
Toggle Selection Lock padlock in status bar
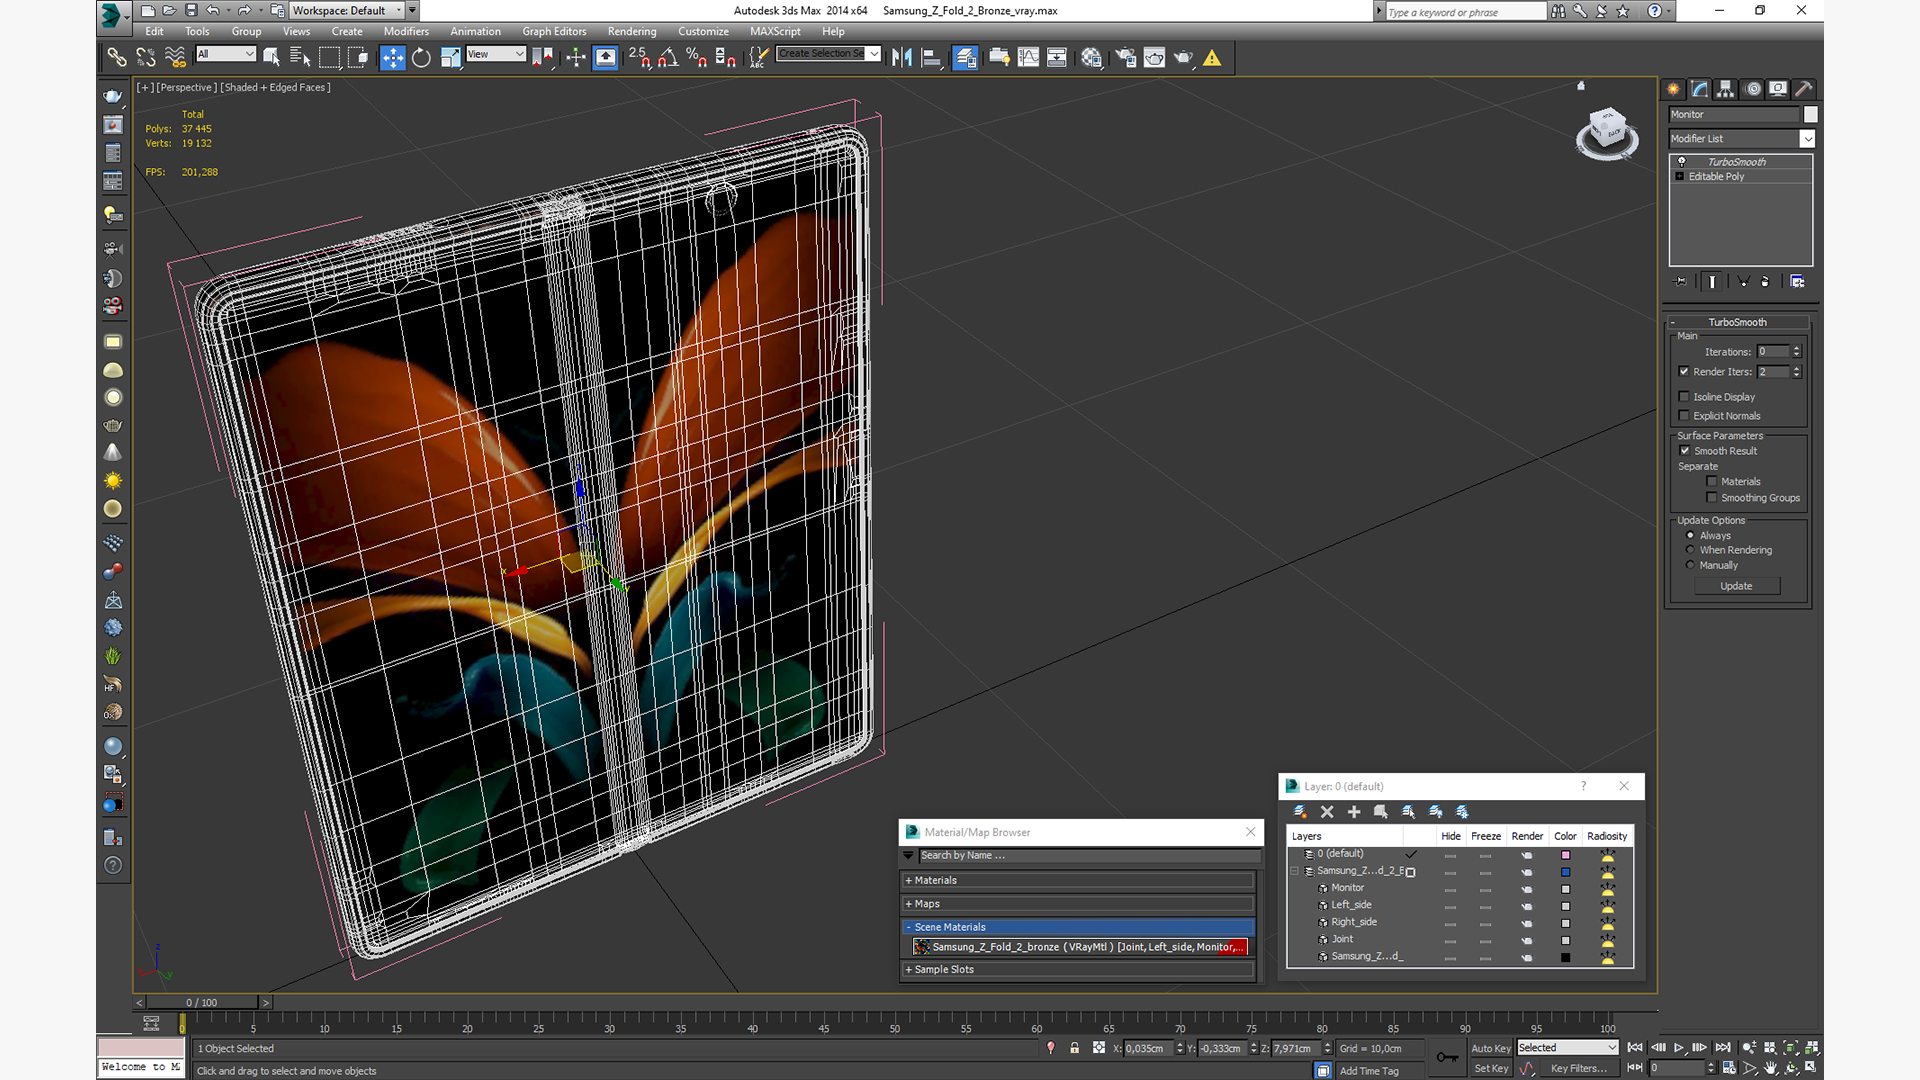1074,1048
